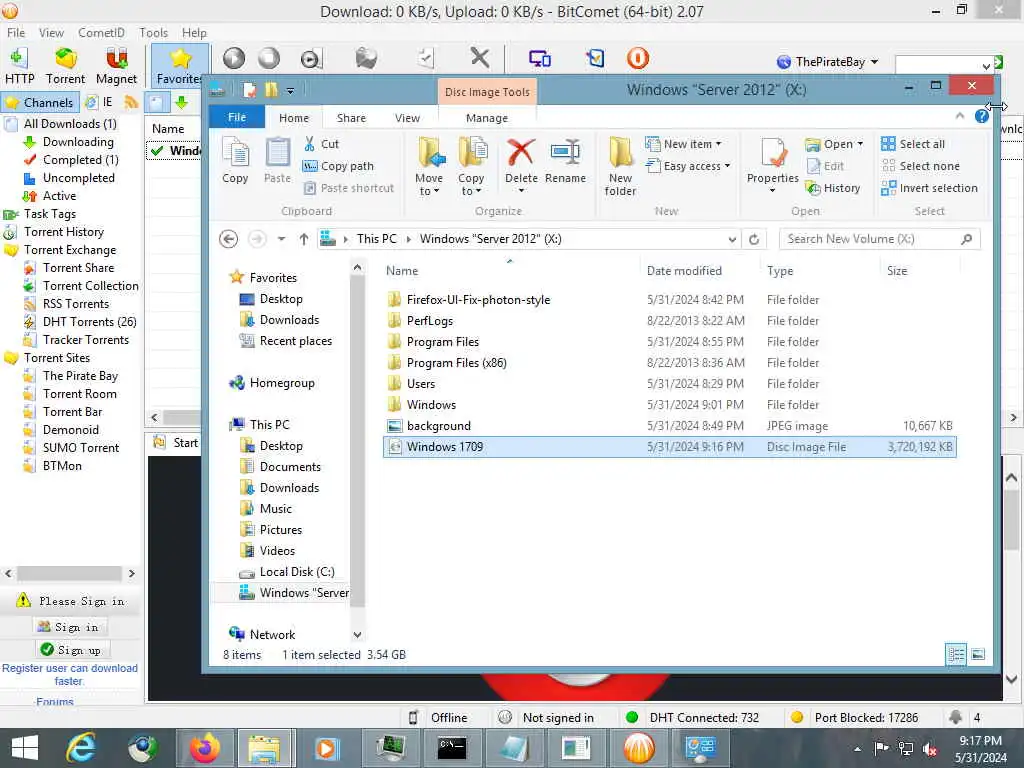Click the Explorer help question mark icon
This screenshot has height=768, width=1024.
[x=981, y=116]
